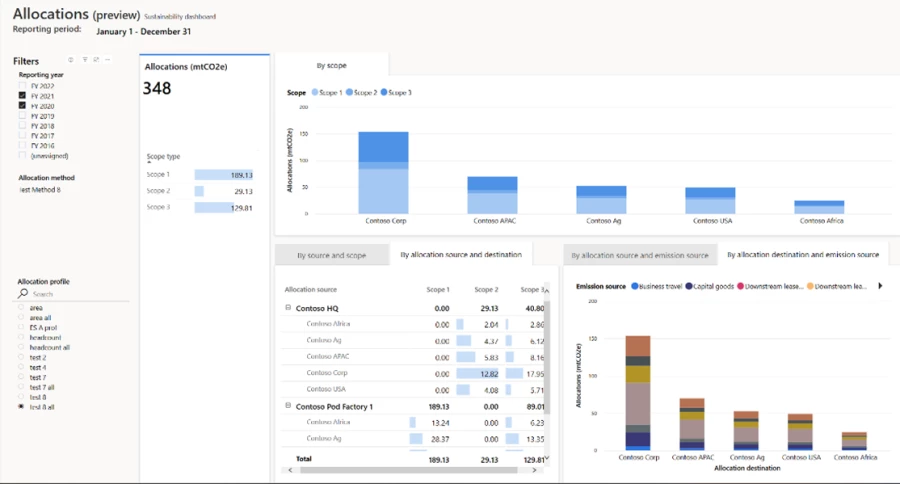Open the more options ellipsis in Filters header
Image resolution: width=900 pixels, height=484 pixels.
click(108, 60)
